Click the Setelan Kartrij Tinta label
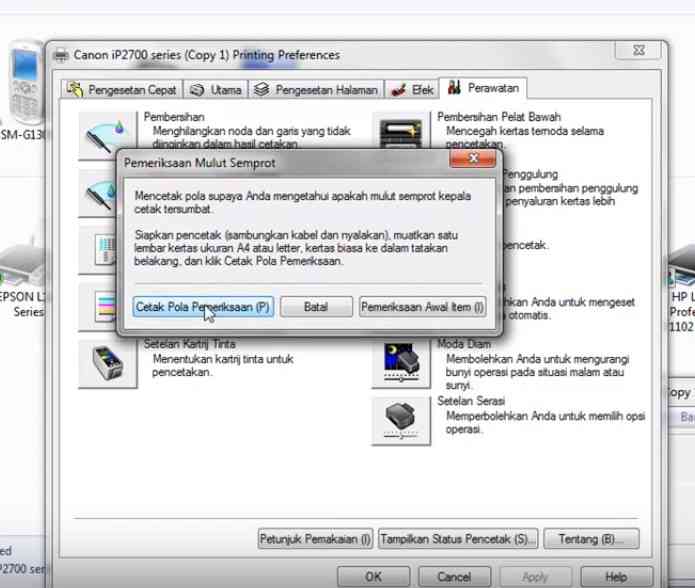This screenshot has height=588, width=695. click(x=190, y=344)
